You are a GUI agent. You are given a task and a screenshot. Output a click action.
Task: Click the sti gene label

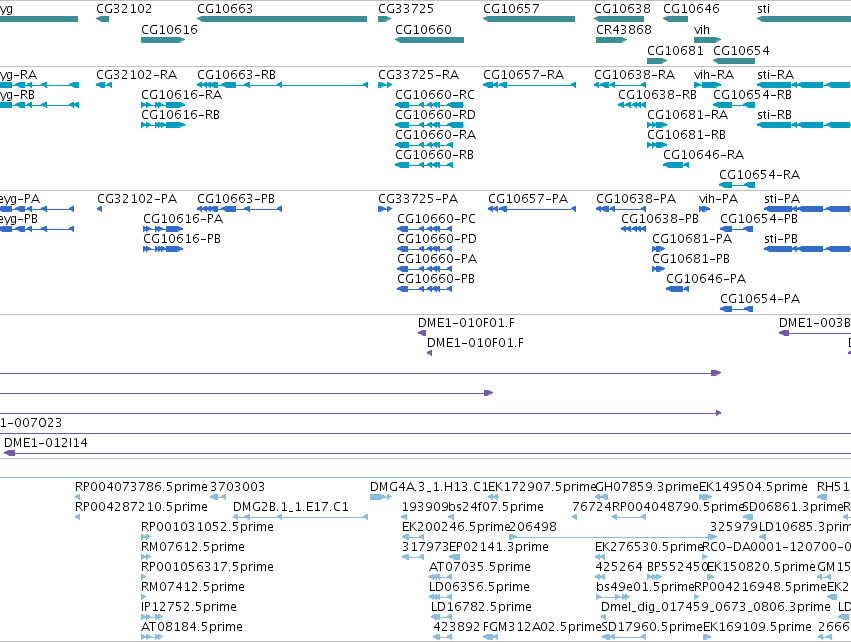[763, 9]
